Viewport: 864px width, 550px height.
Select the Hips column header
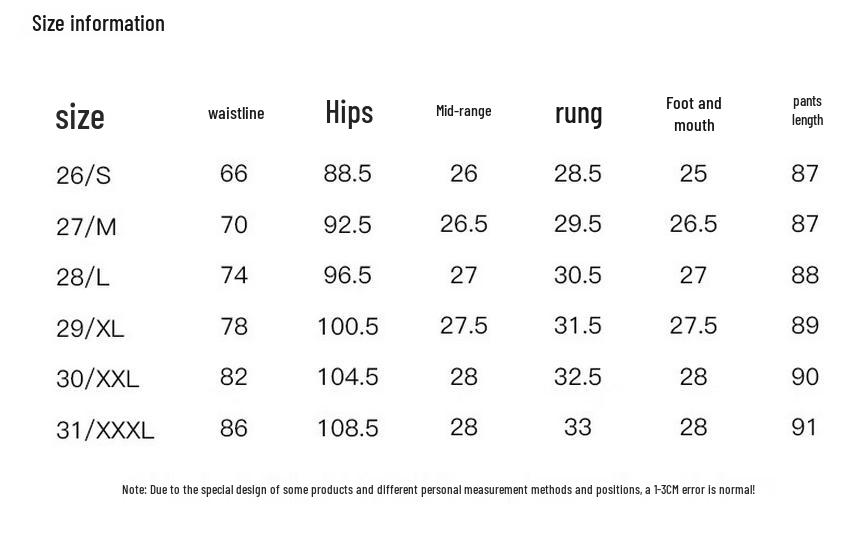(349, 113)
